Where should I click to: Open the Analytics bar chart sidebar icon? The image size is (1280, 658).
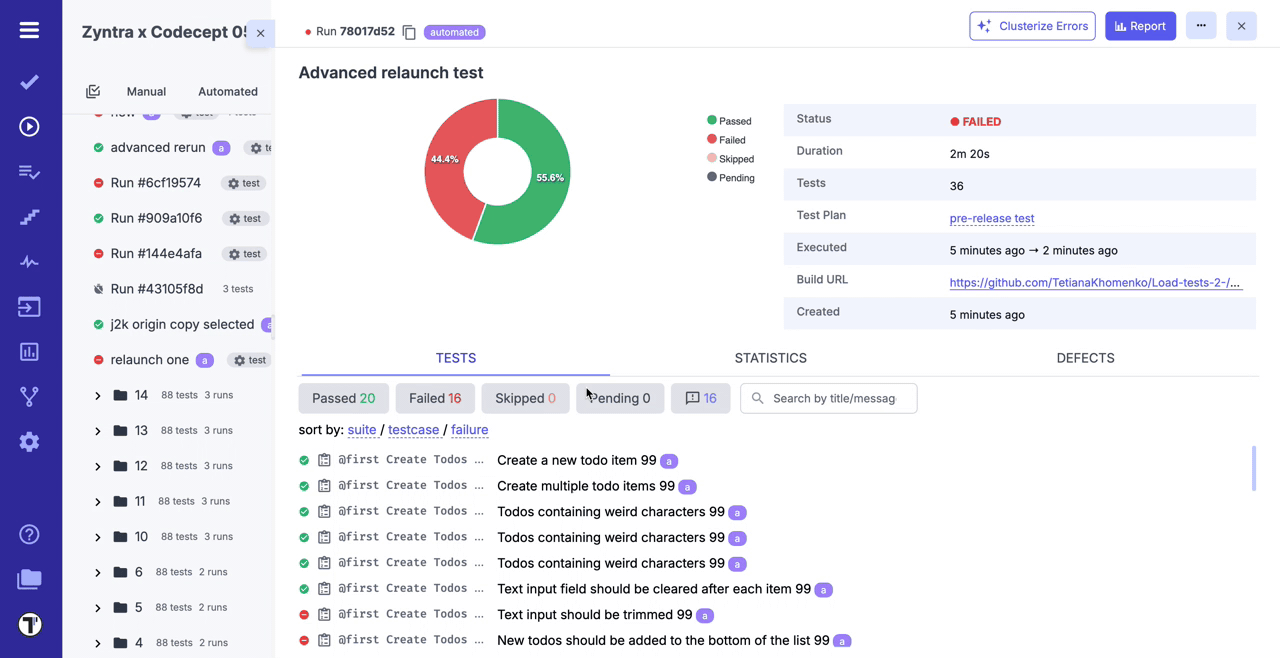click(29, 352)
